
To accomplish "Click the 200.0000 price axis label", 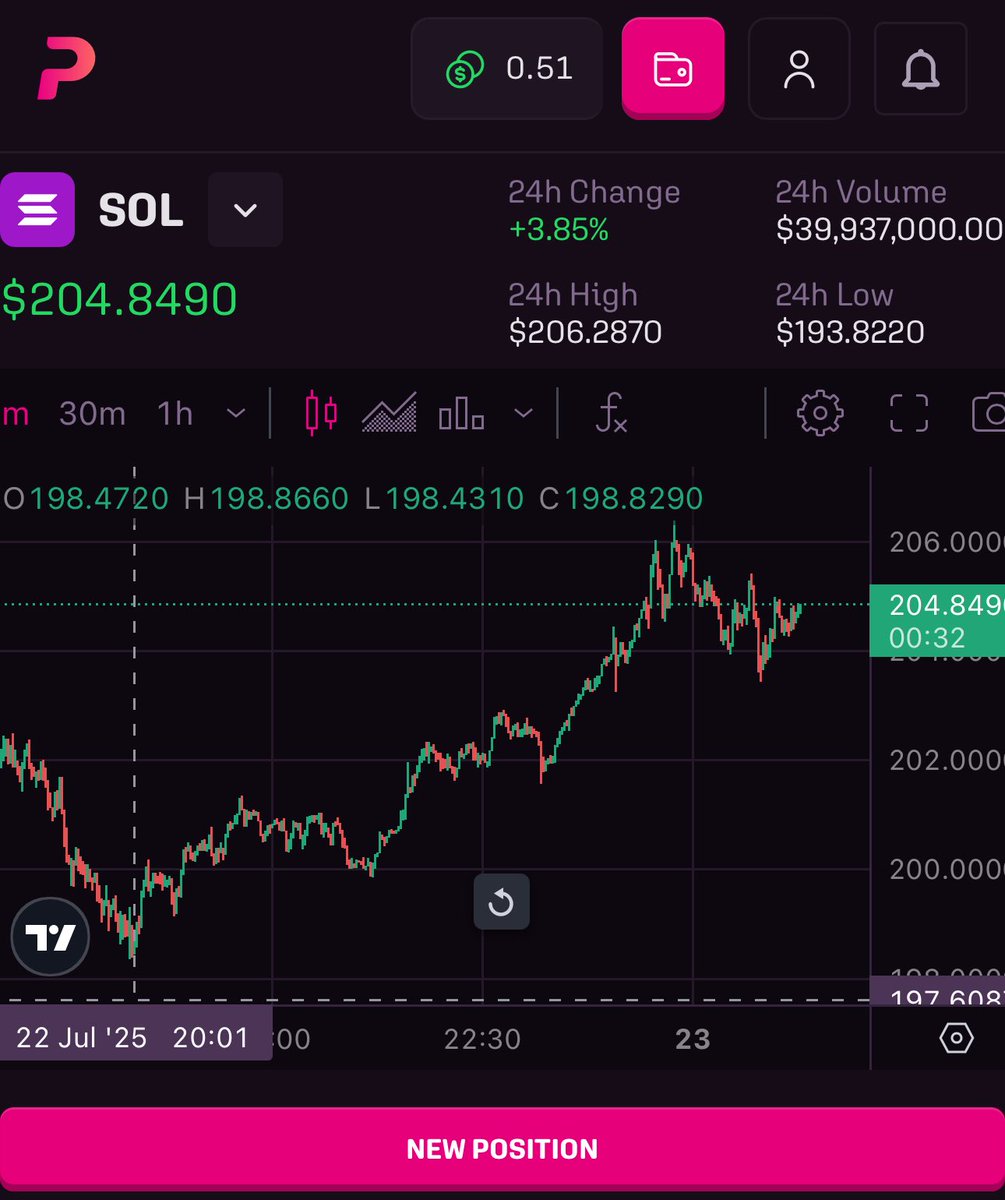I will pos(946,869).
